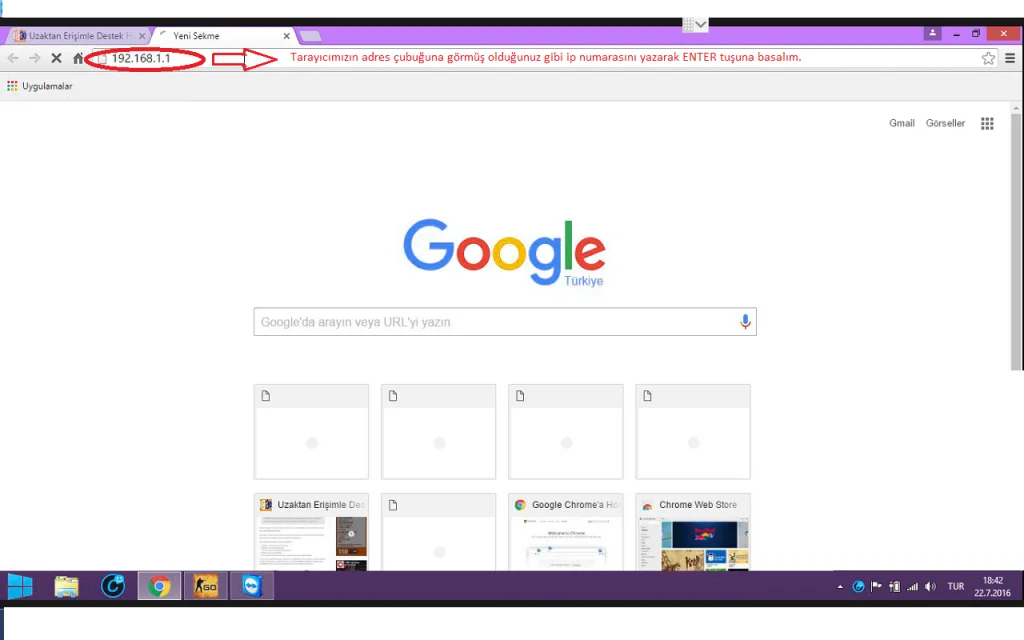The width and height of the screenshot is (1024, 640).
Task: Open the Chrome hamburger menu
Action: coord(1010,59)
